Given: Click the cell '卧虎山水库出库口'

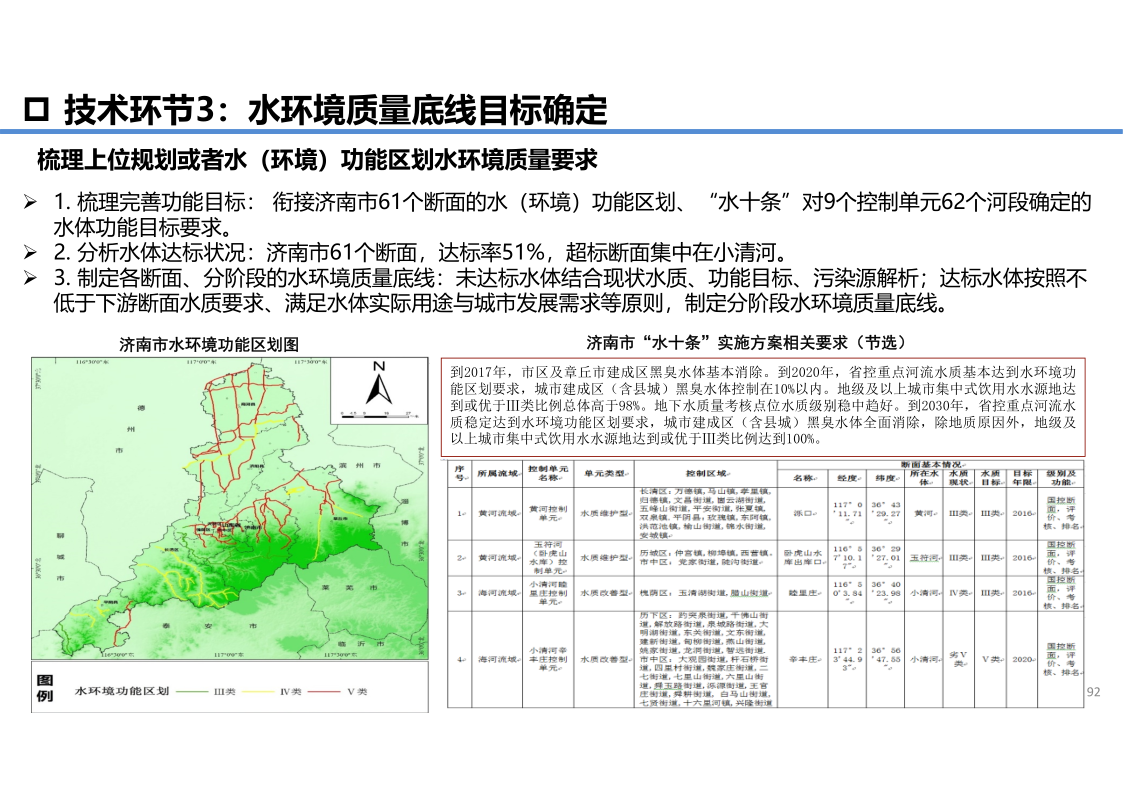Looking at the screenshot, I should [803, 557].
